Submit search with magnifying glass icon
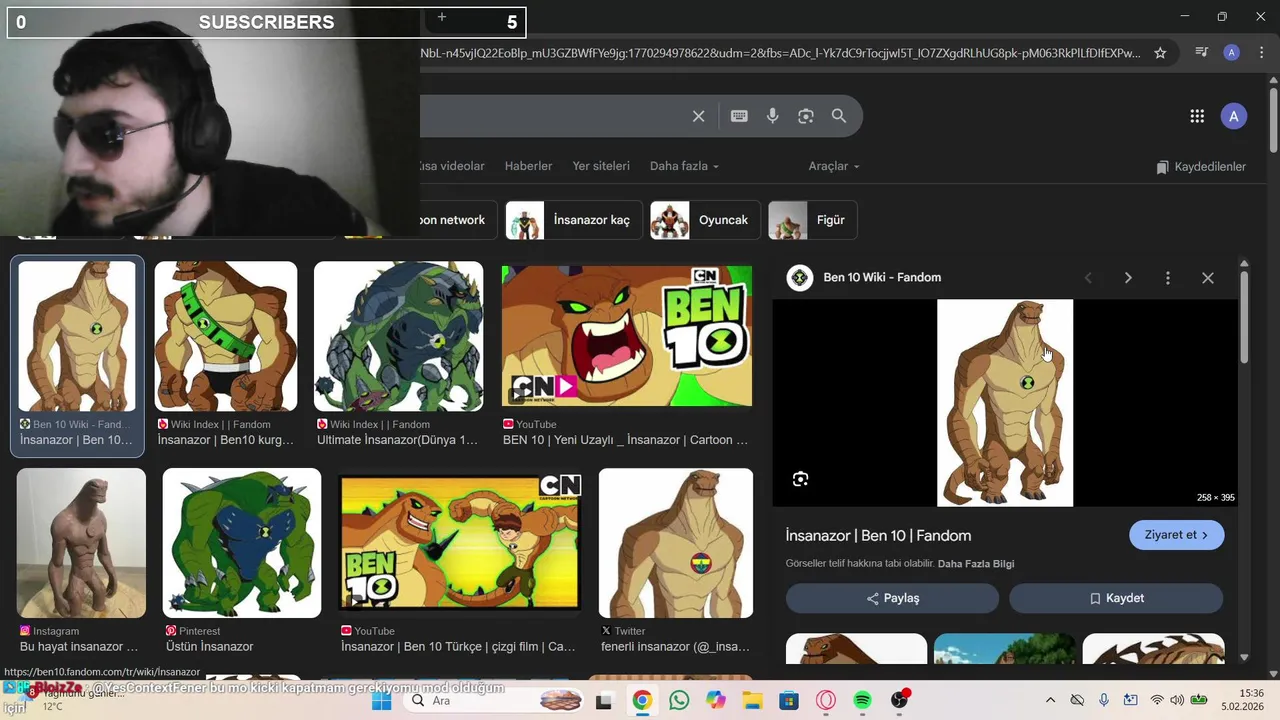 point(839,116)
